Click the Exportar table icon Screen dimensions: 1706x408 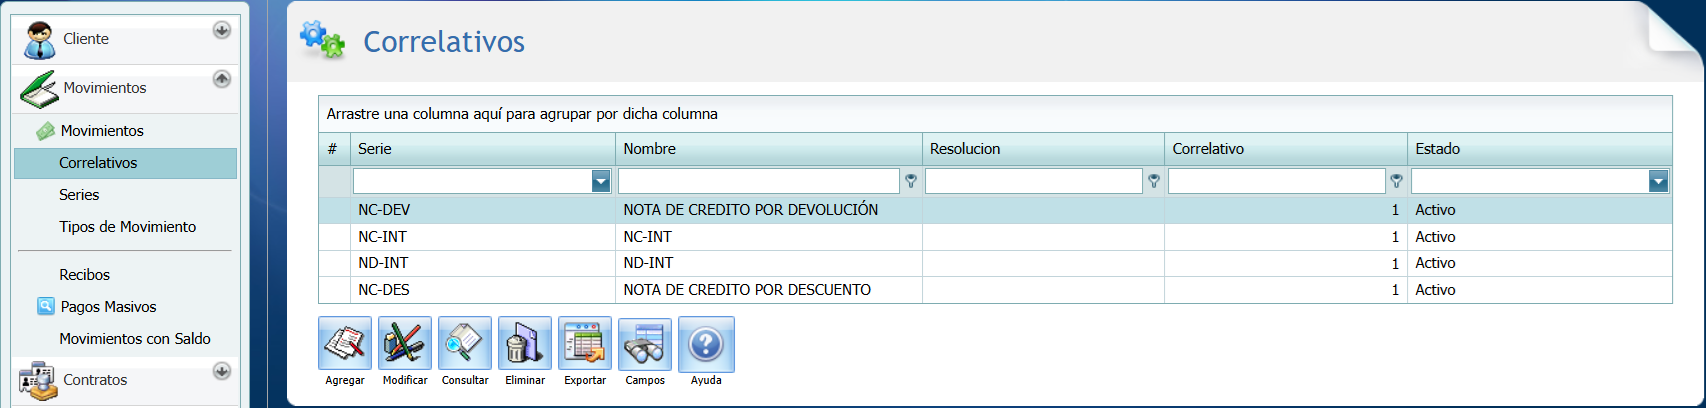(585, 344)
